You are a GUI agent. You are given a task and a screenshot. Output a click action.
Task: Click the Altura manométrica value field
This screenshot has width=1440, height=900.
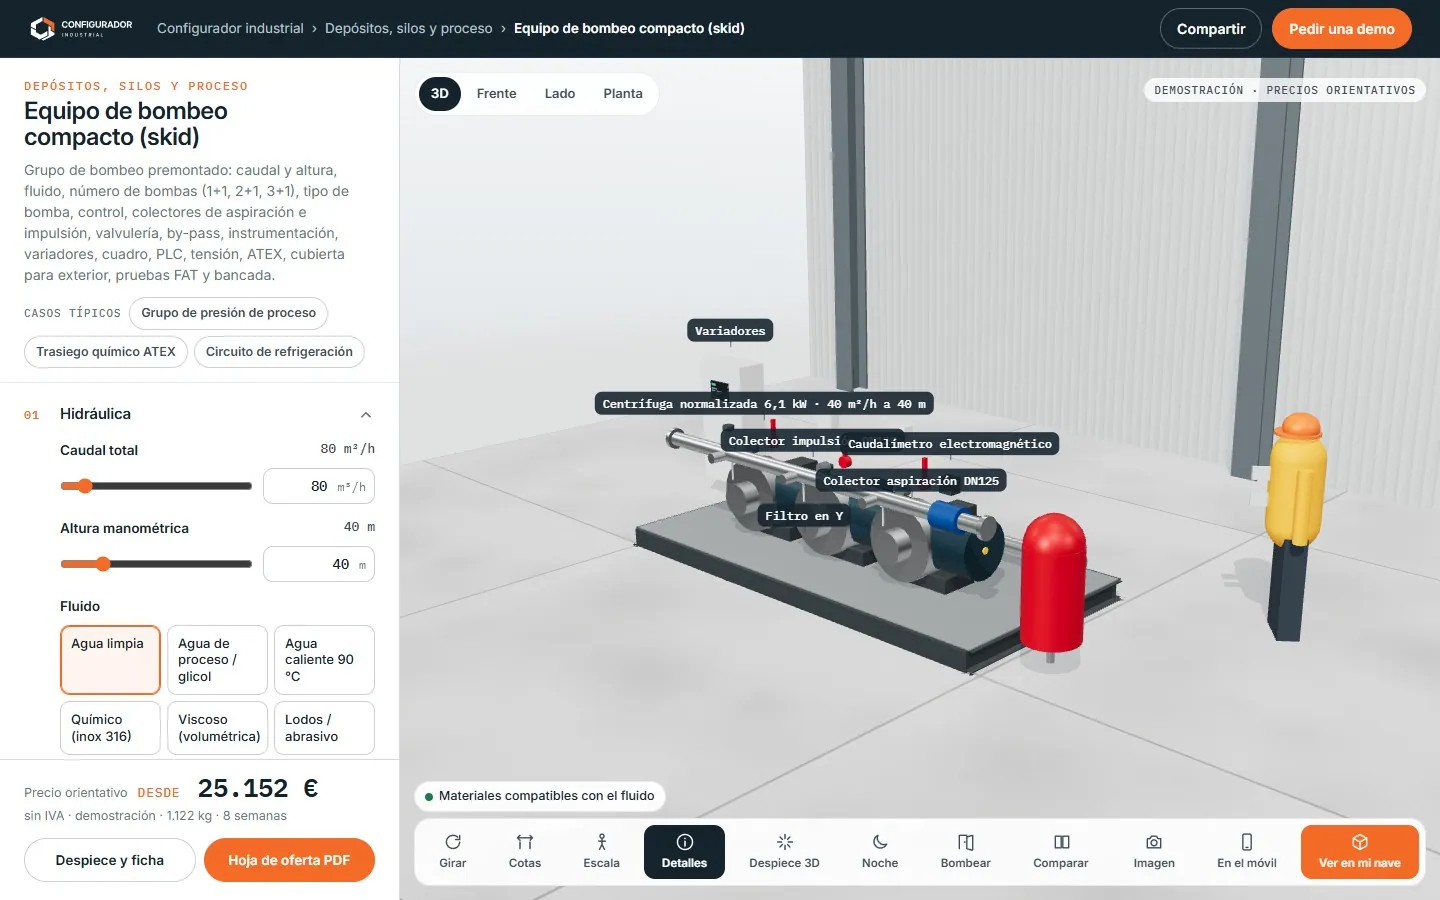coord(319,564)
